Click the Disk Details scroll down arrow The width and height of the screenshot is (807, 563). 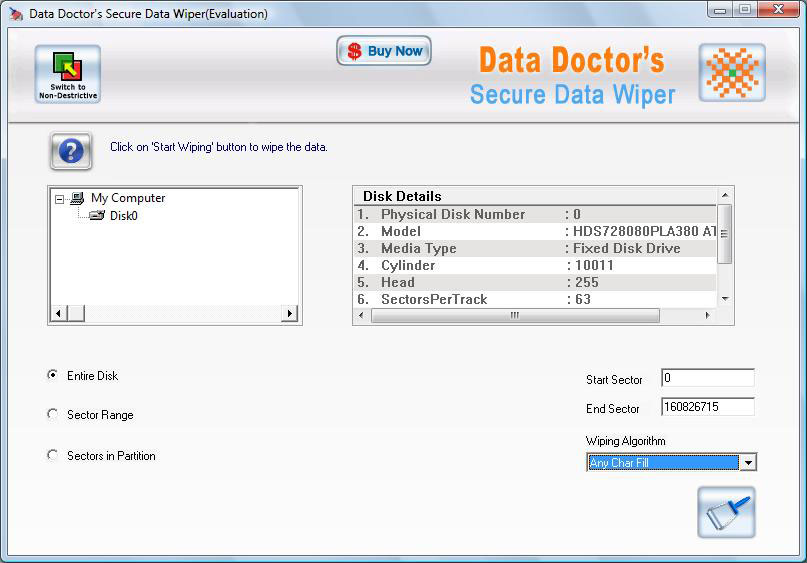pos(725,299)
